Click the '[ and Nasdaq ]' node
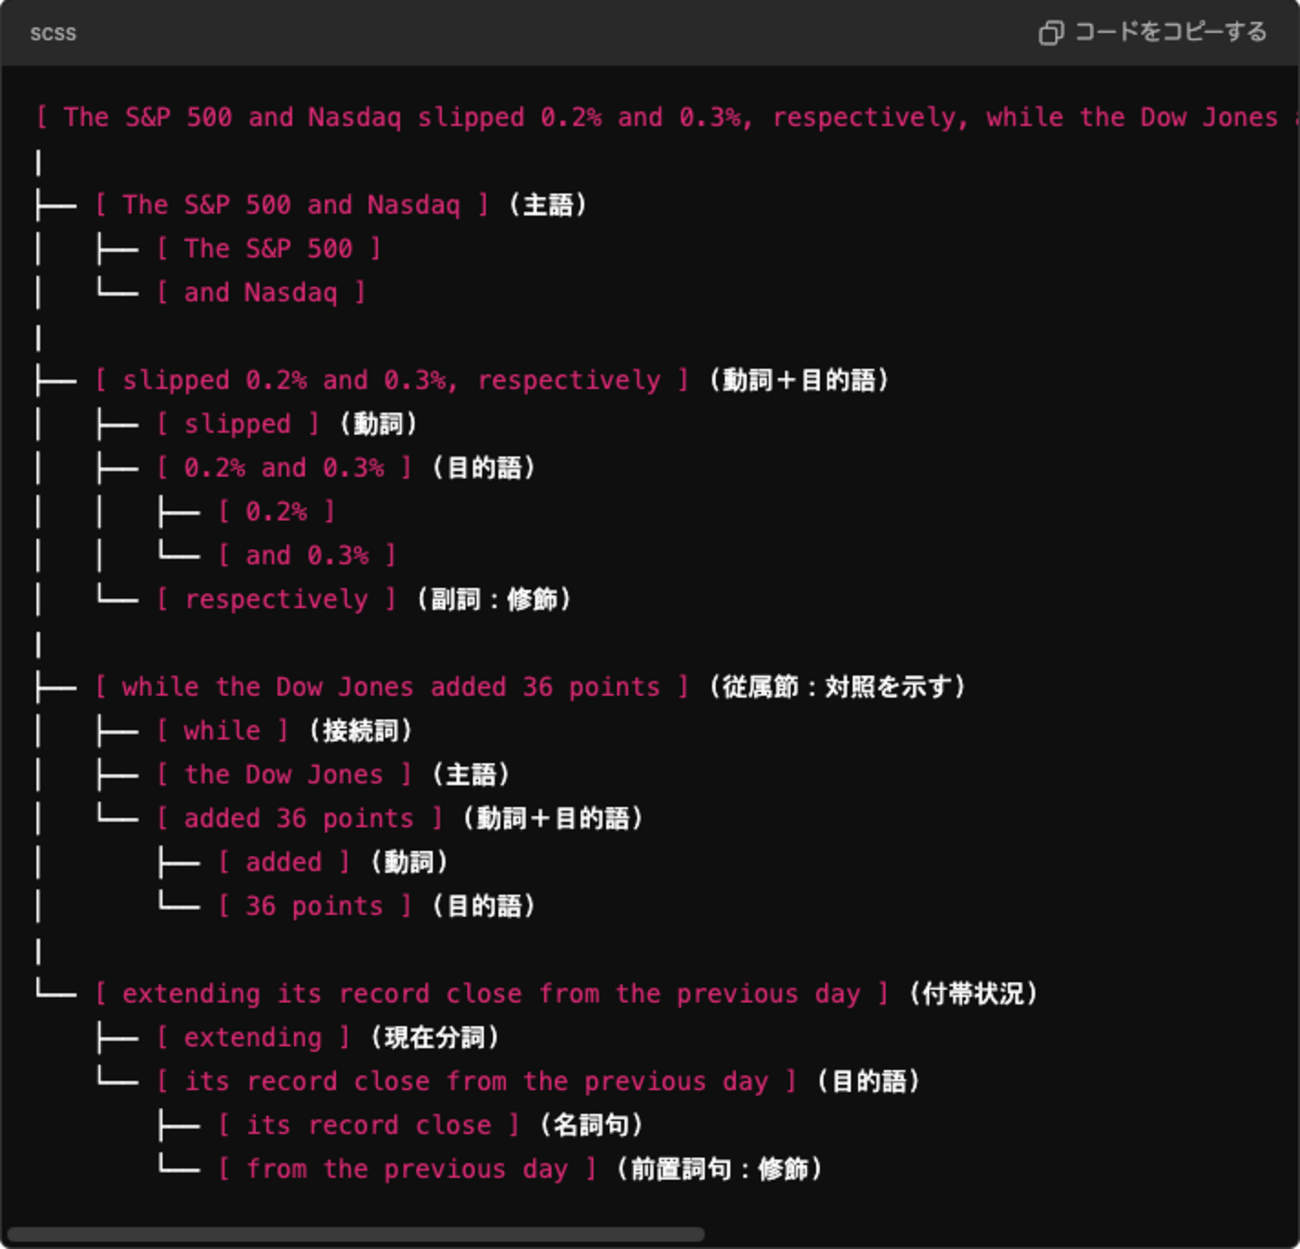The width and height of the screenshot is (1300, 1249). click(x=261, y=292)
